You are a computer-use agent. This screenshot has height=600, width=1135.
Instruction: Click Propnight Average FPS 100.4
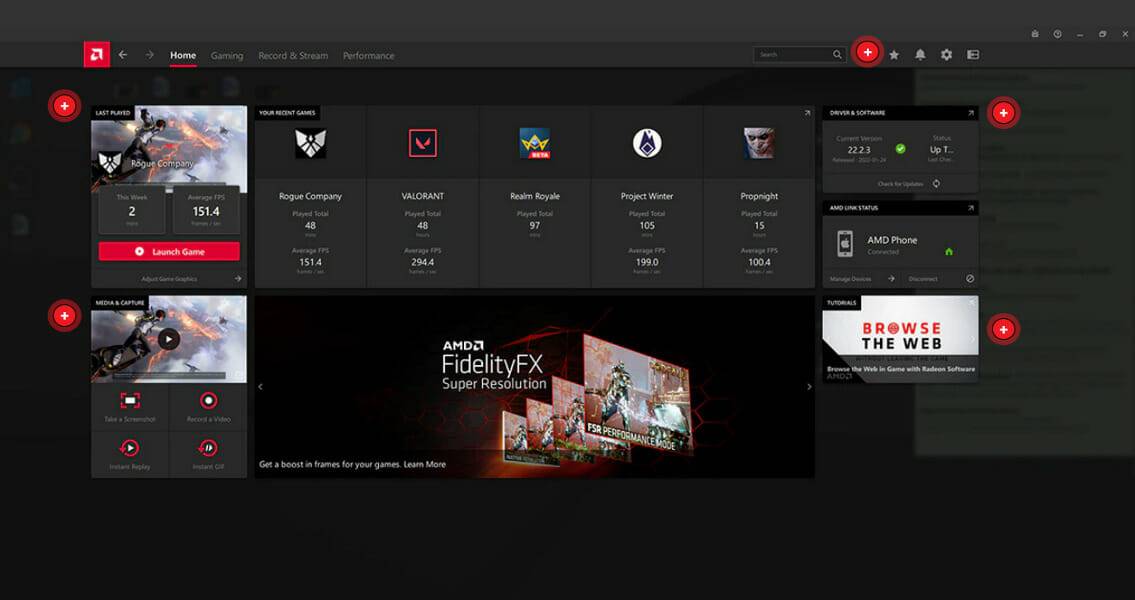(759, 262)
